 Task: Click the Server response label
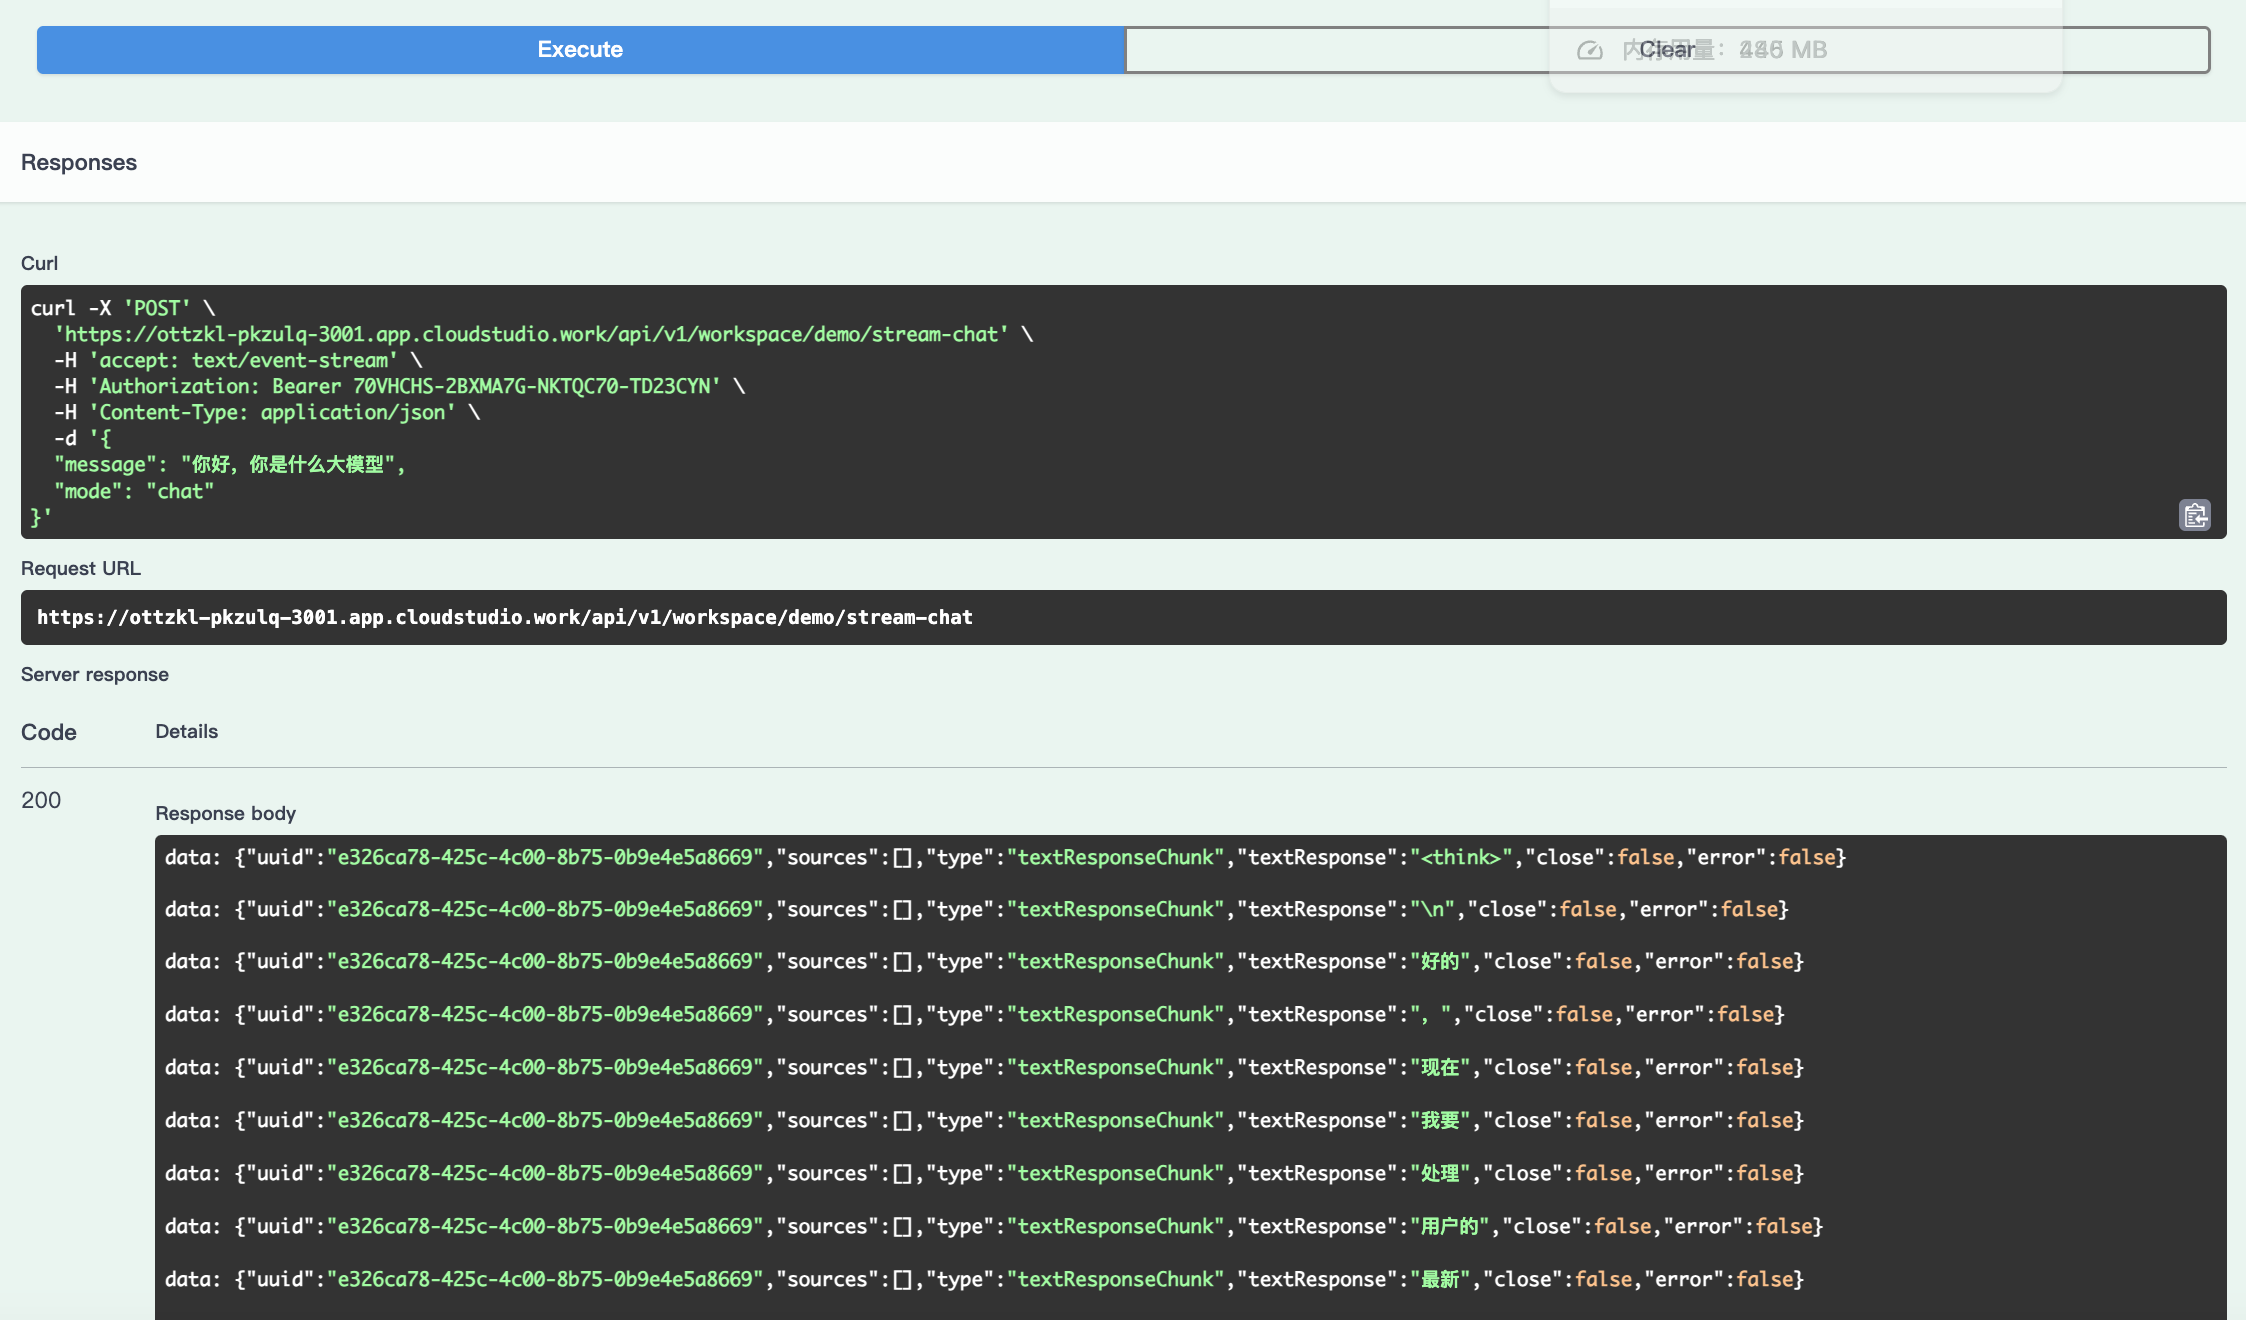pyautogui.click(x=95, y=674)
